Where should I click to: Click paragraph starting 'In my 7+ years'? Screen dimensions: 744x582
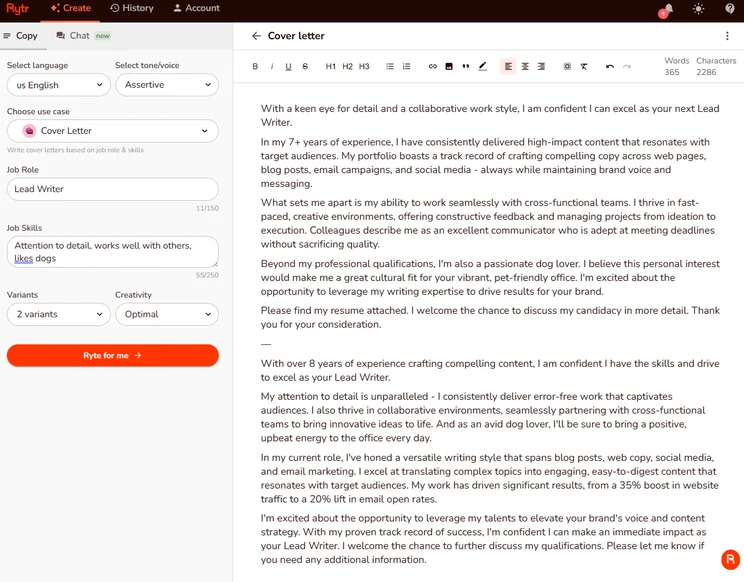point(486,163)
